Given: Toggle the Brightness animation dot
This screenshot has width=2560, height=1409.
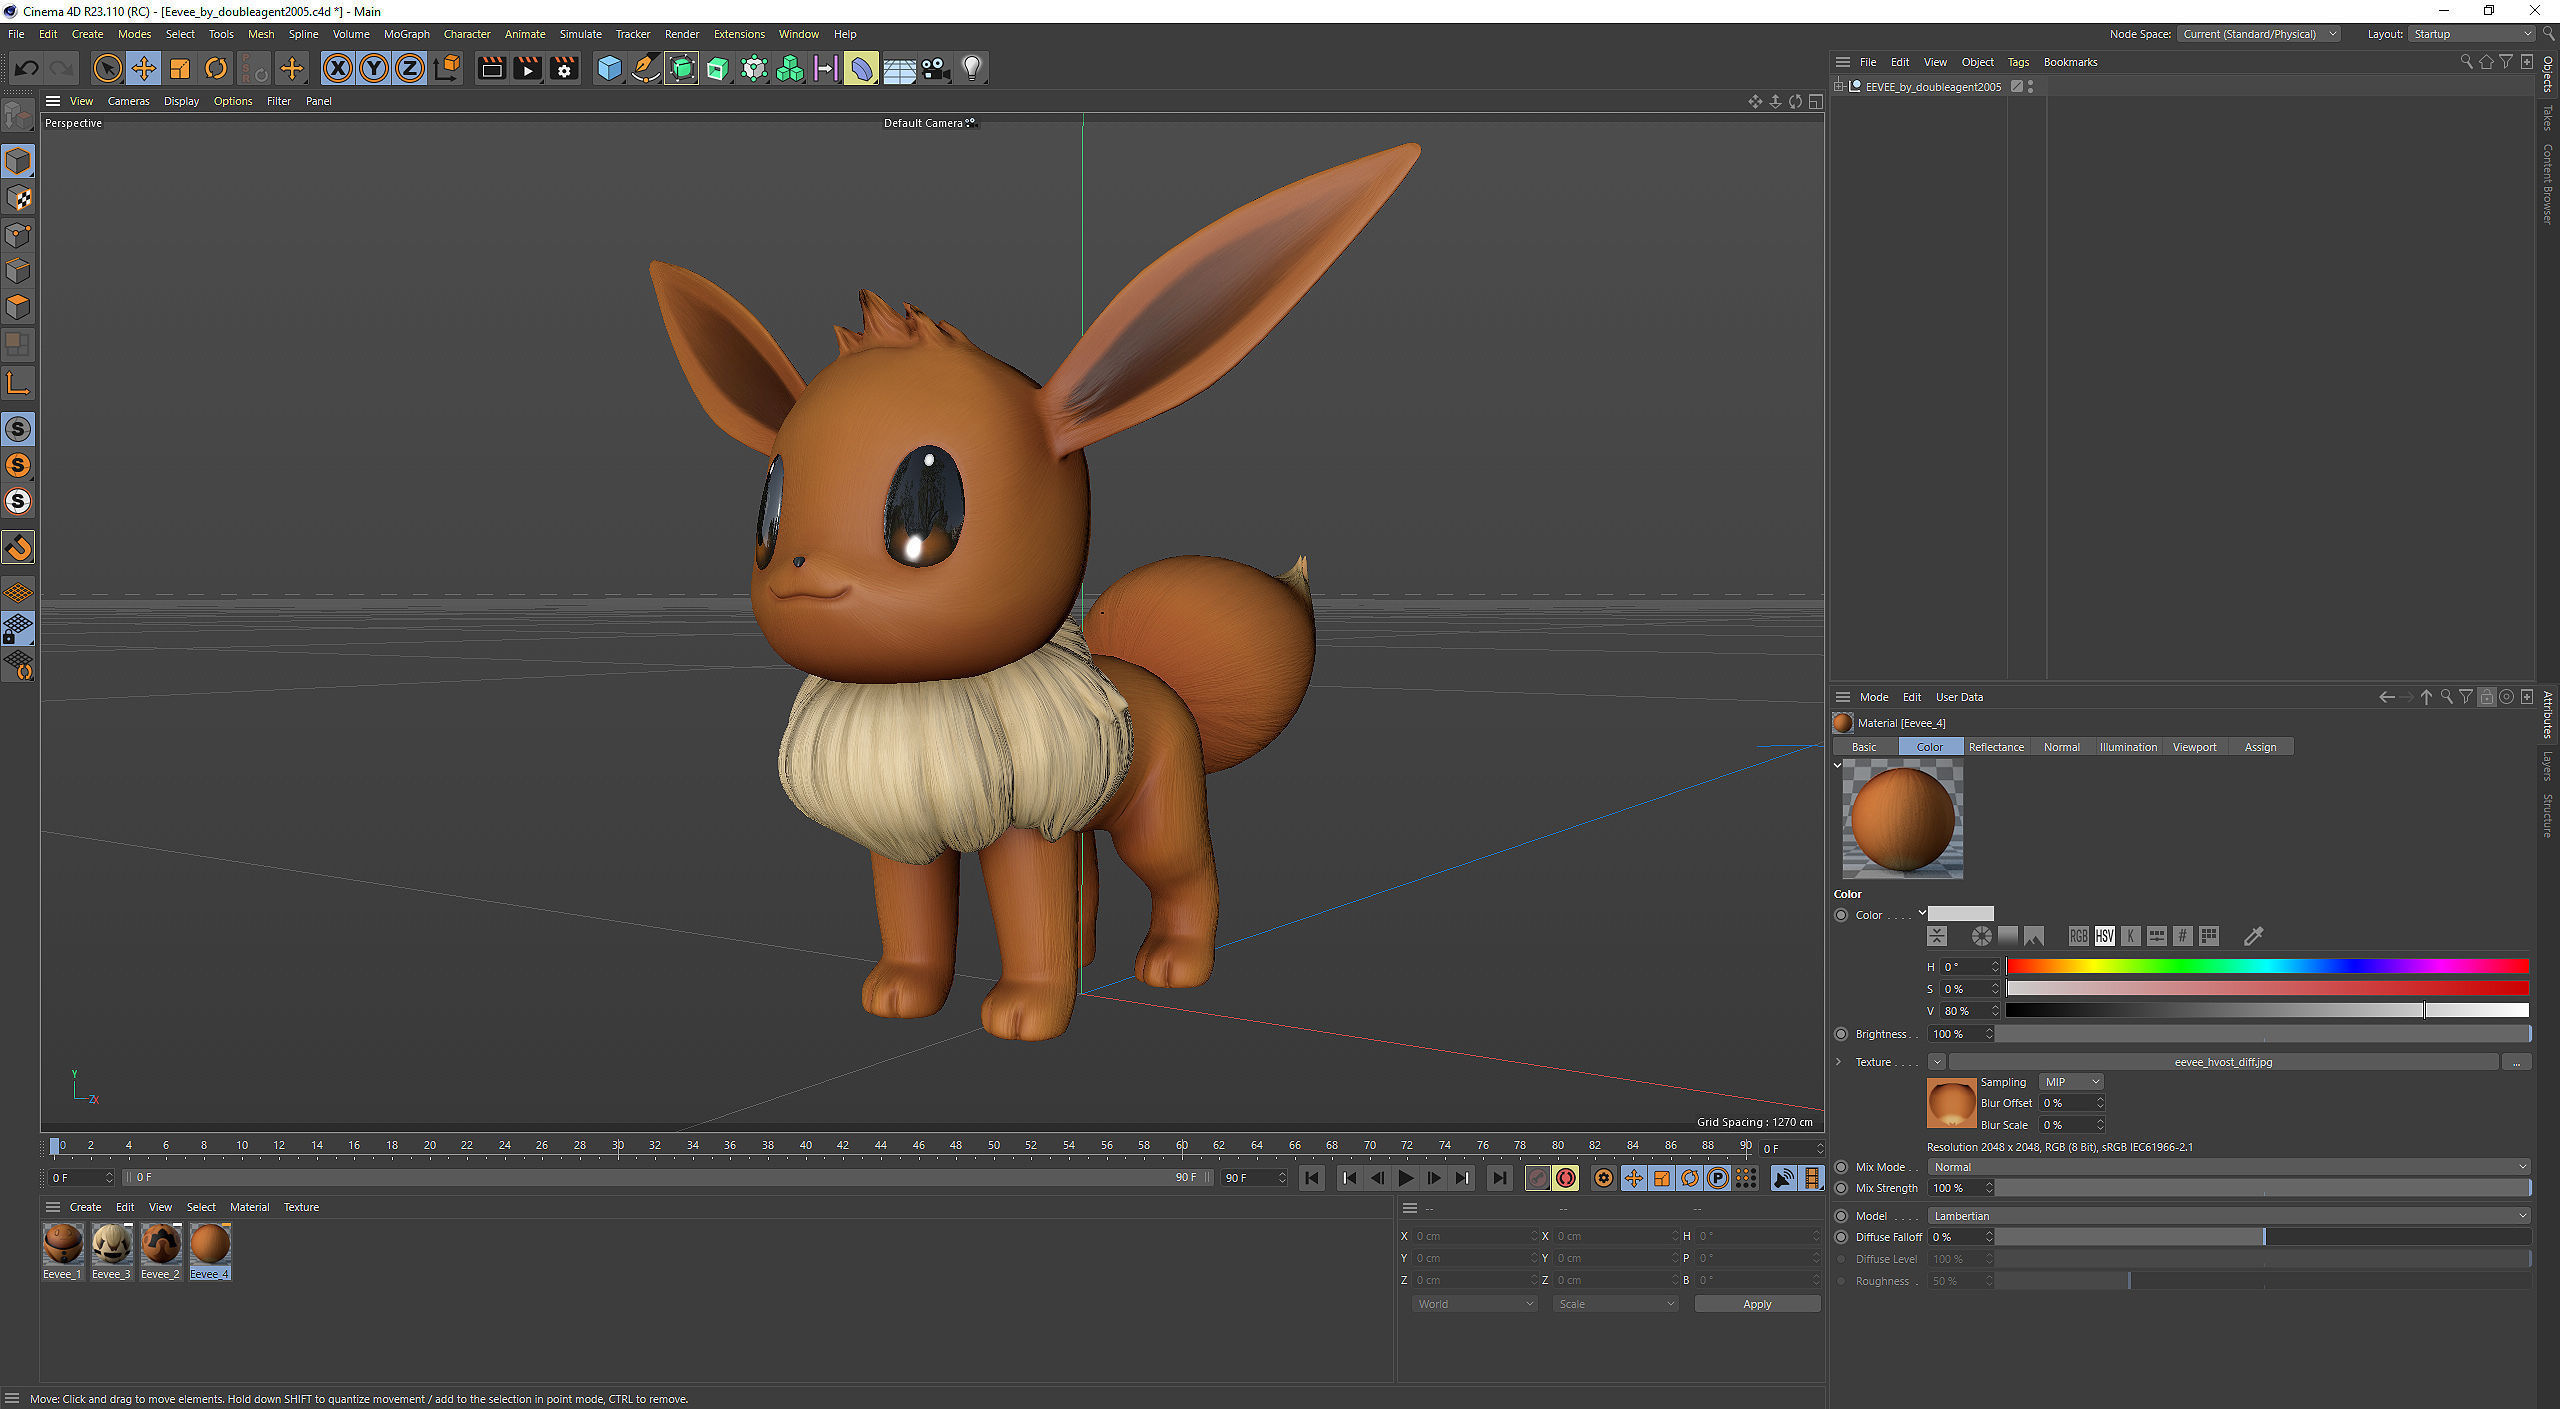Looking at the screenshot, I should point(1841,1034).
